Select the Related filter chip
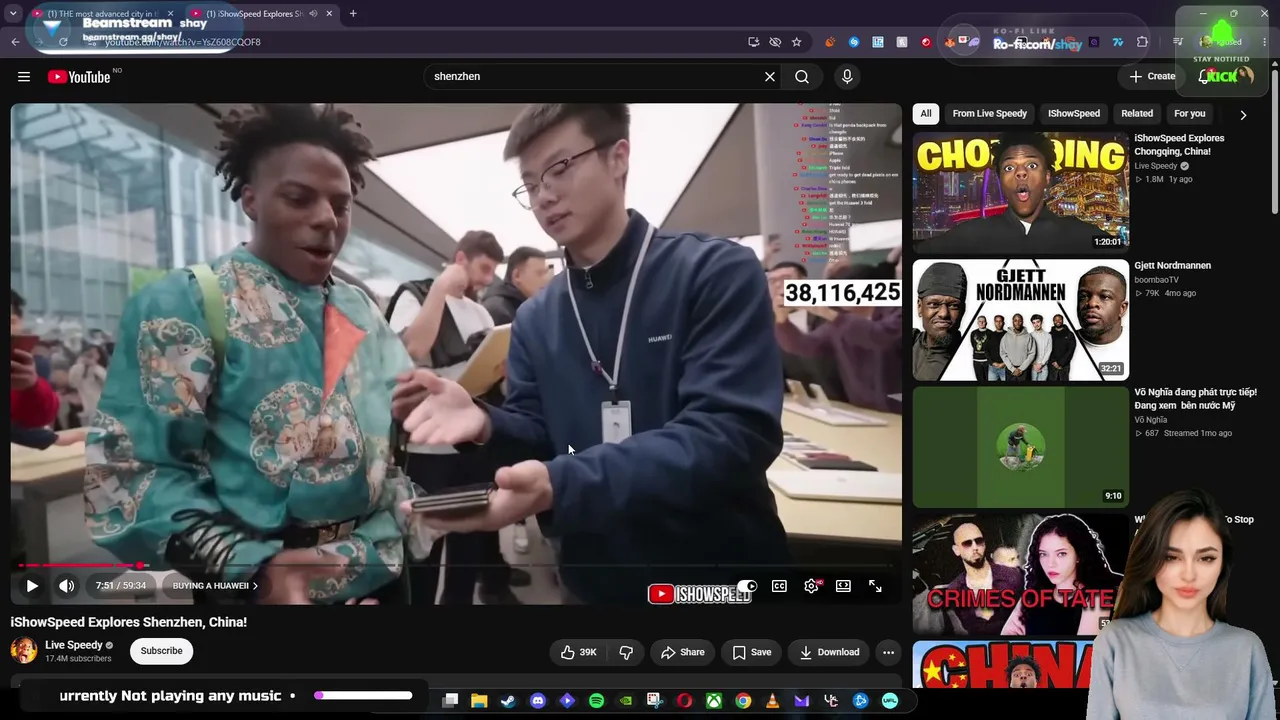Viewport: 1280px width, 720px height. coord(1137,114)
